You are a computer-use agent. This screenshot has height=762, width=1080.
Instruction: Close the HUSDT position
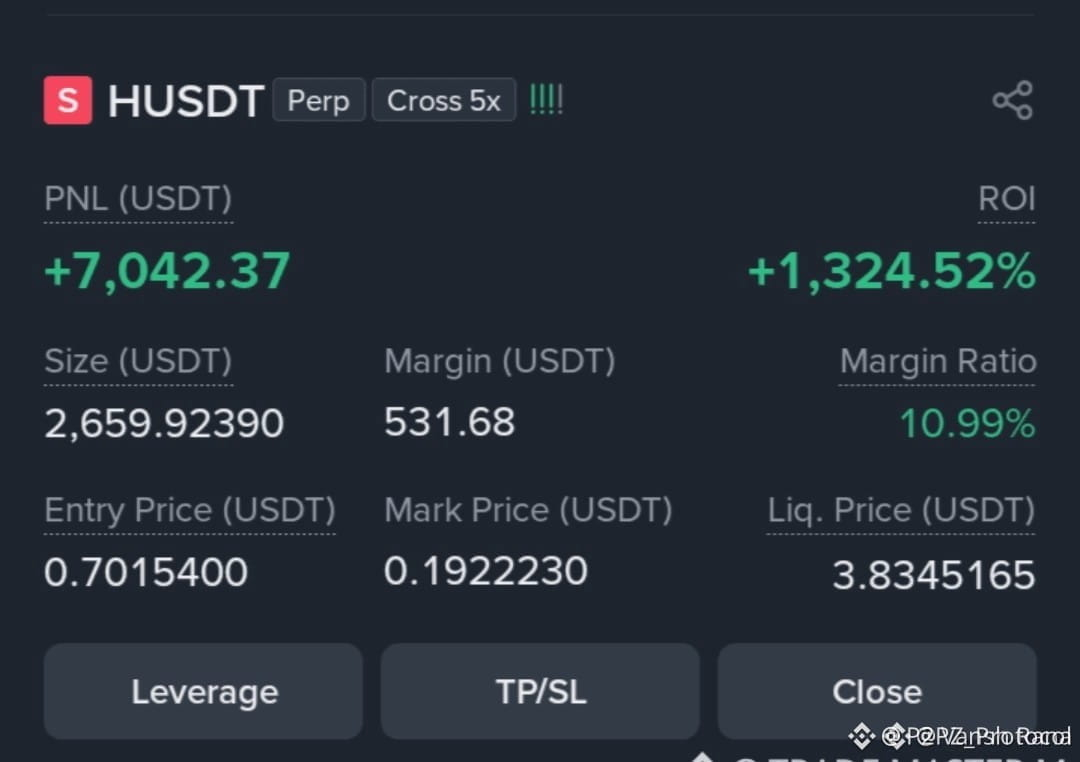[877, 691]
